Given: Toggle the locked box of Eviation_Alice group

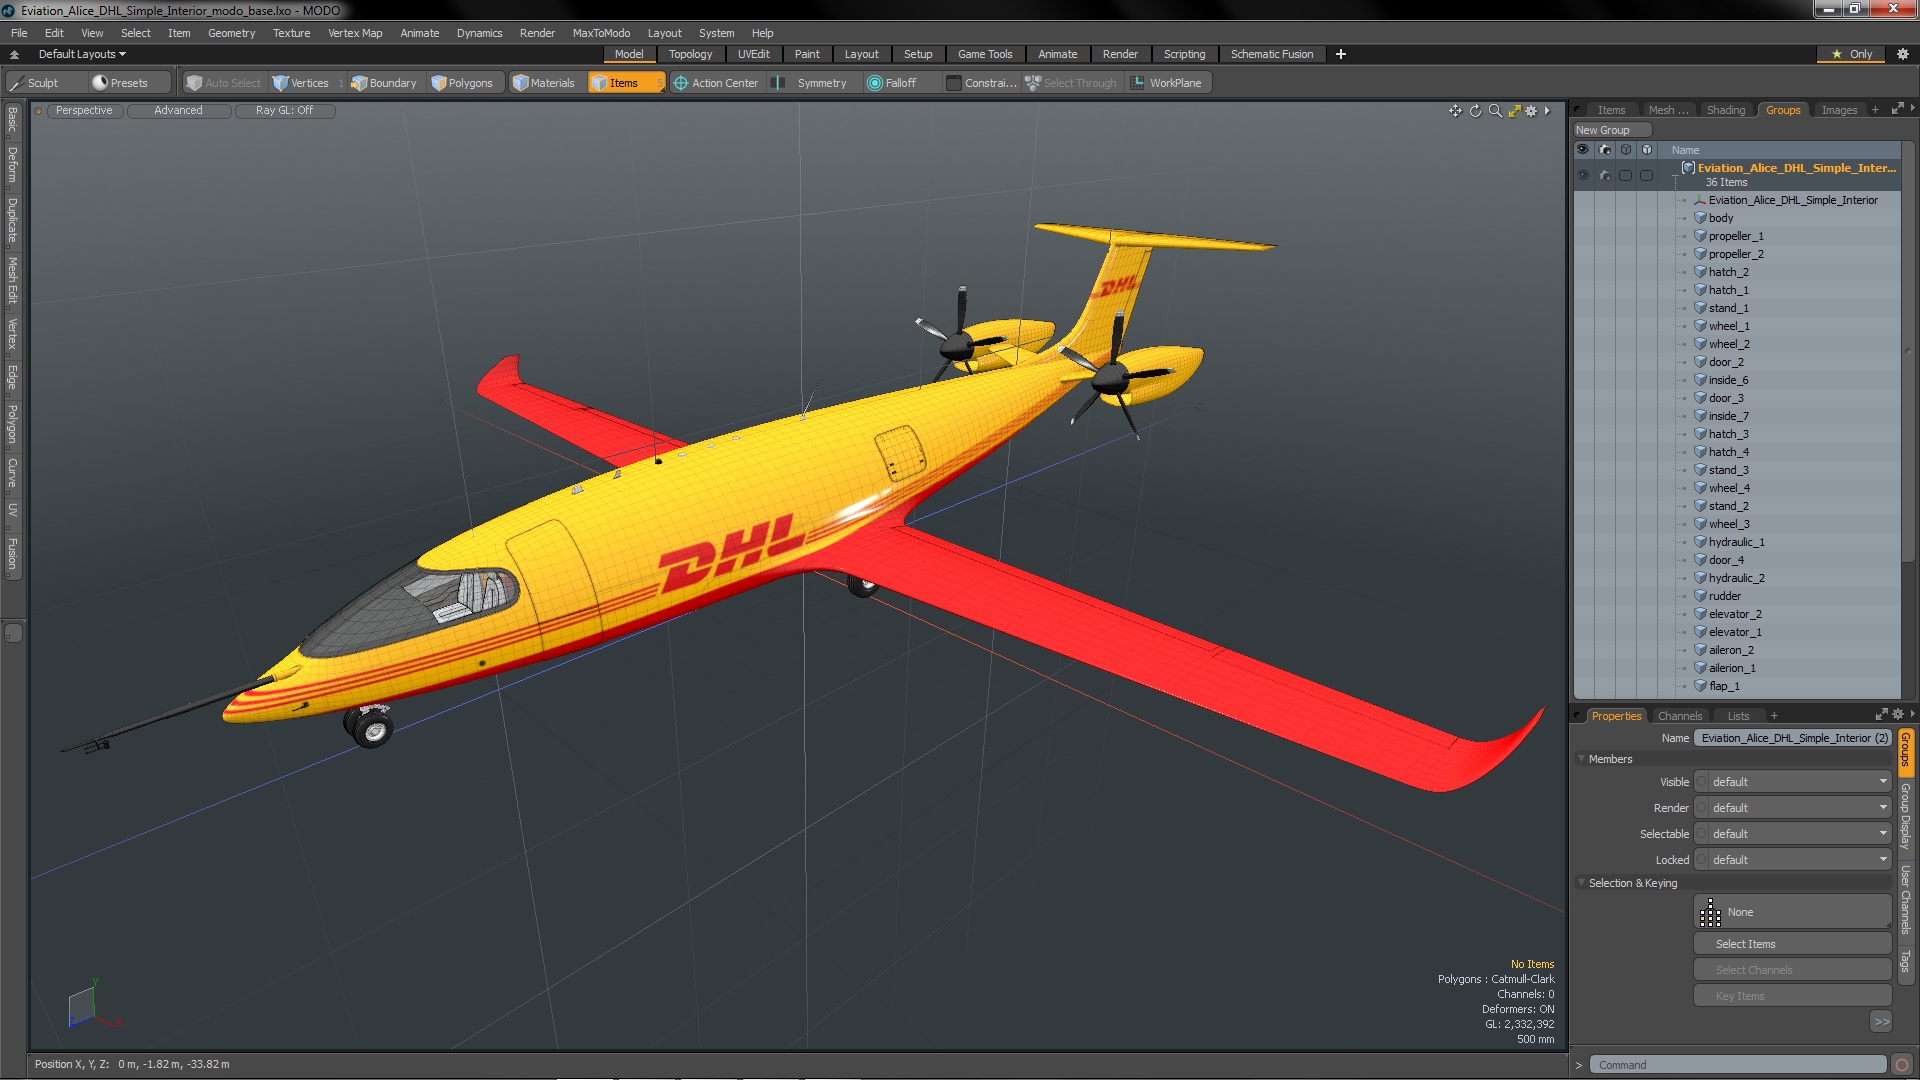Looking at the screenshot, I should pyautogui.click(x=1647, y=175).
